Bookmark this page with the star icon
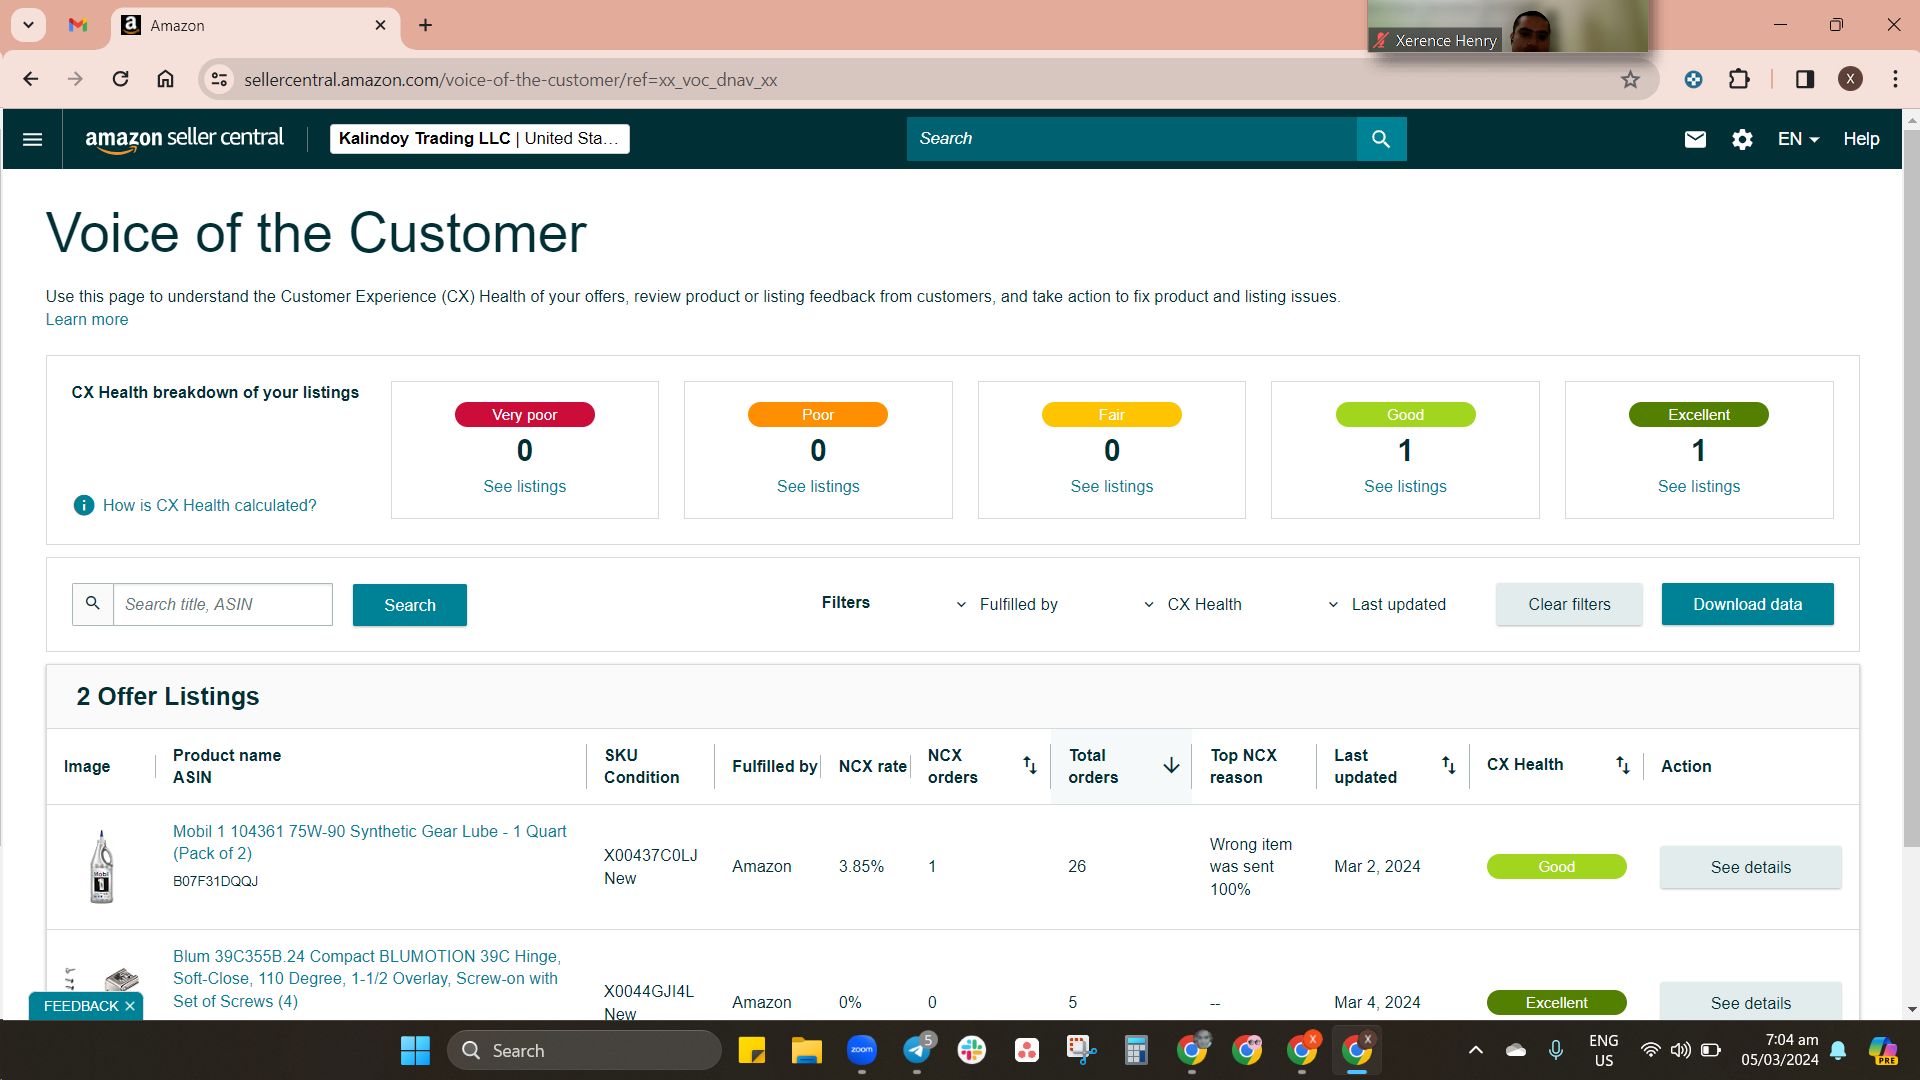Viewport: 1920px width, 1080px height. [x=1630, y=79]
